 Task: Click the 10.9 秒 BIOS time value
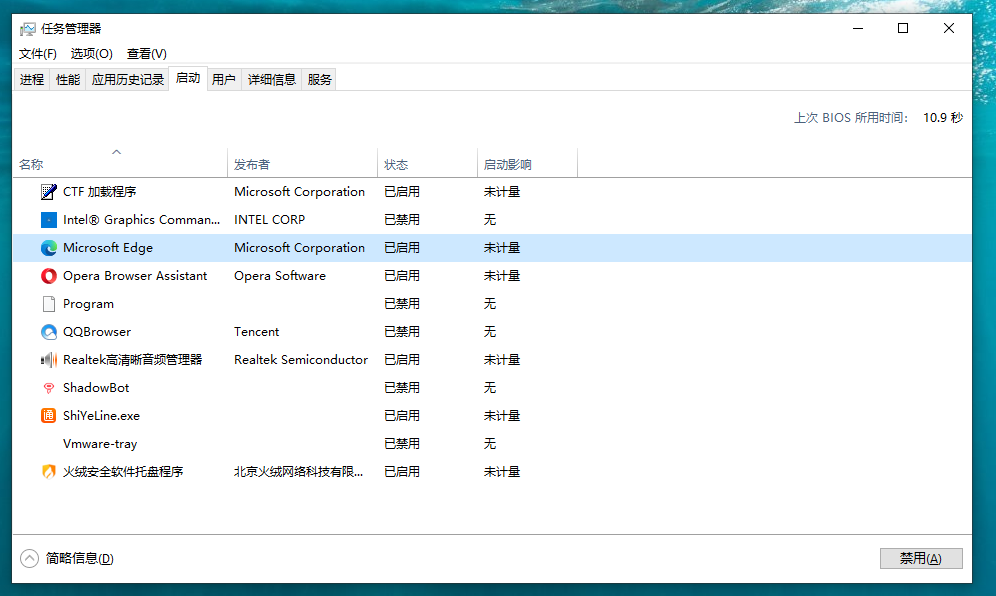[943, 118]
